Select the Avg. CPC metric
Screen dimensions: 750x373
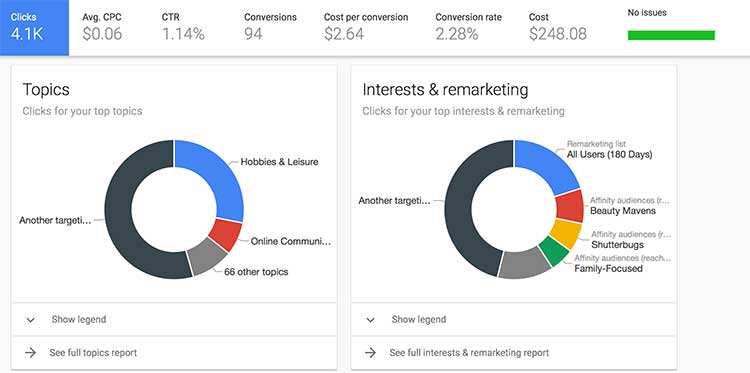(x=102, y=28)
